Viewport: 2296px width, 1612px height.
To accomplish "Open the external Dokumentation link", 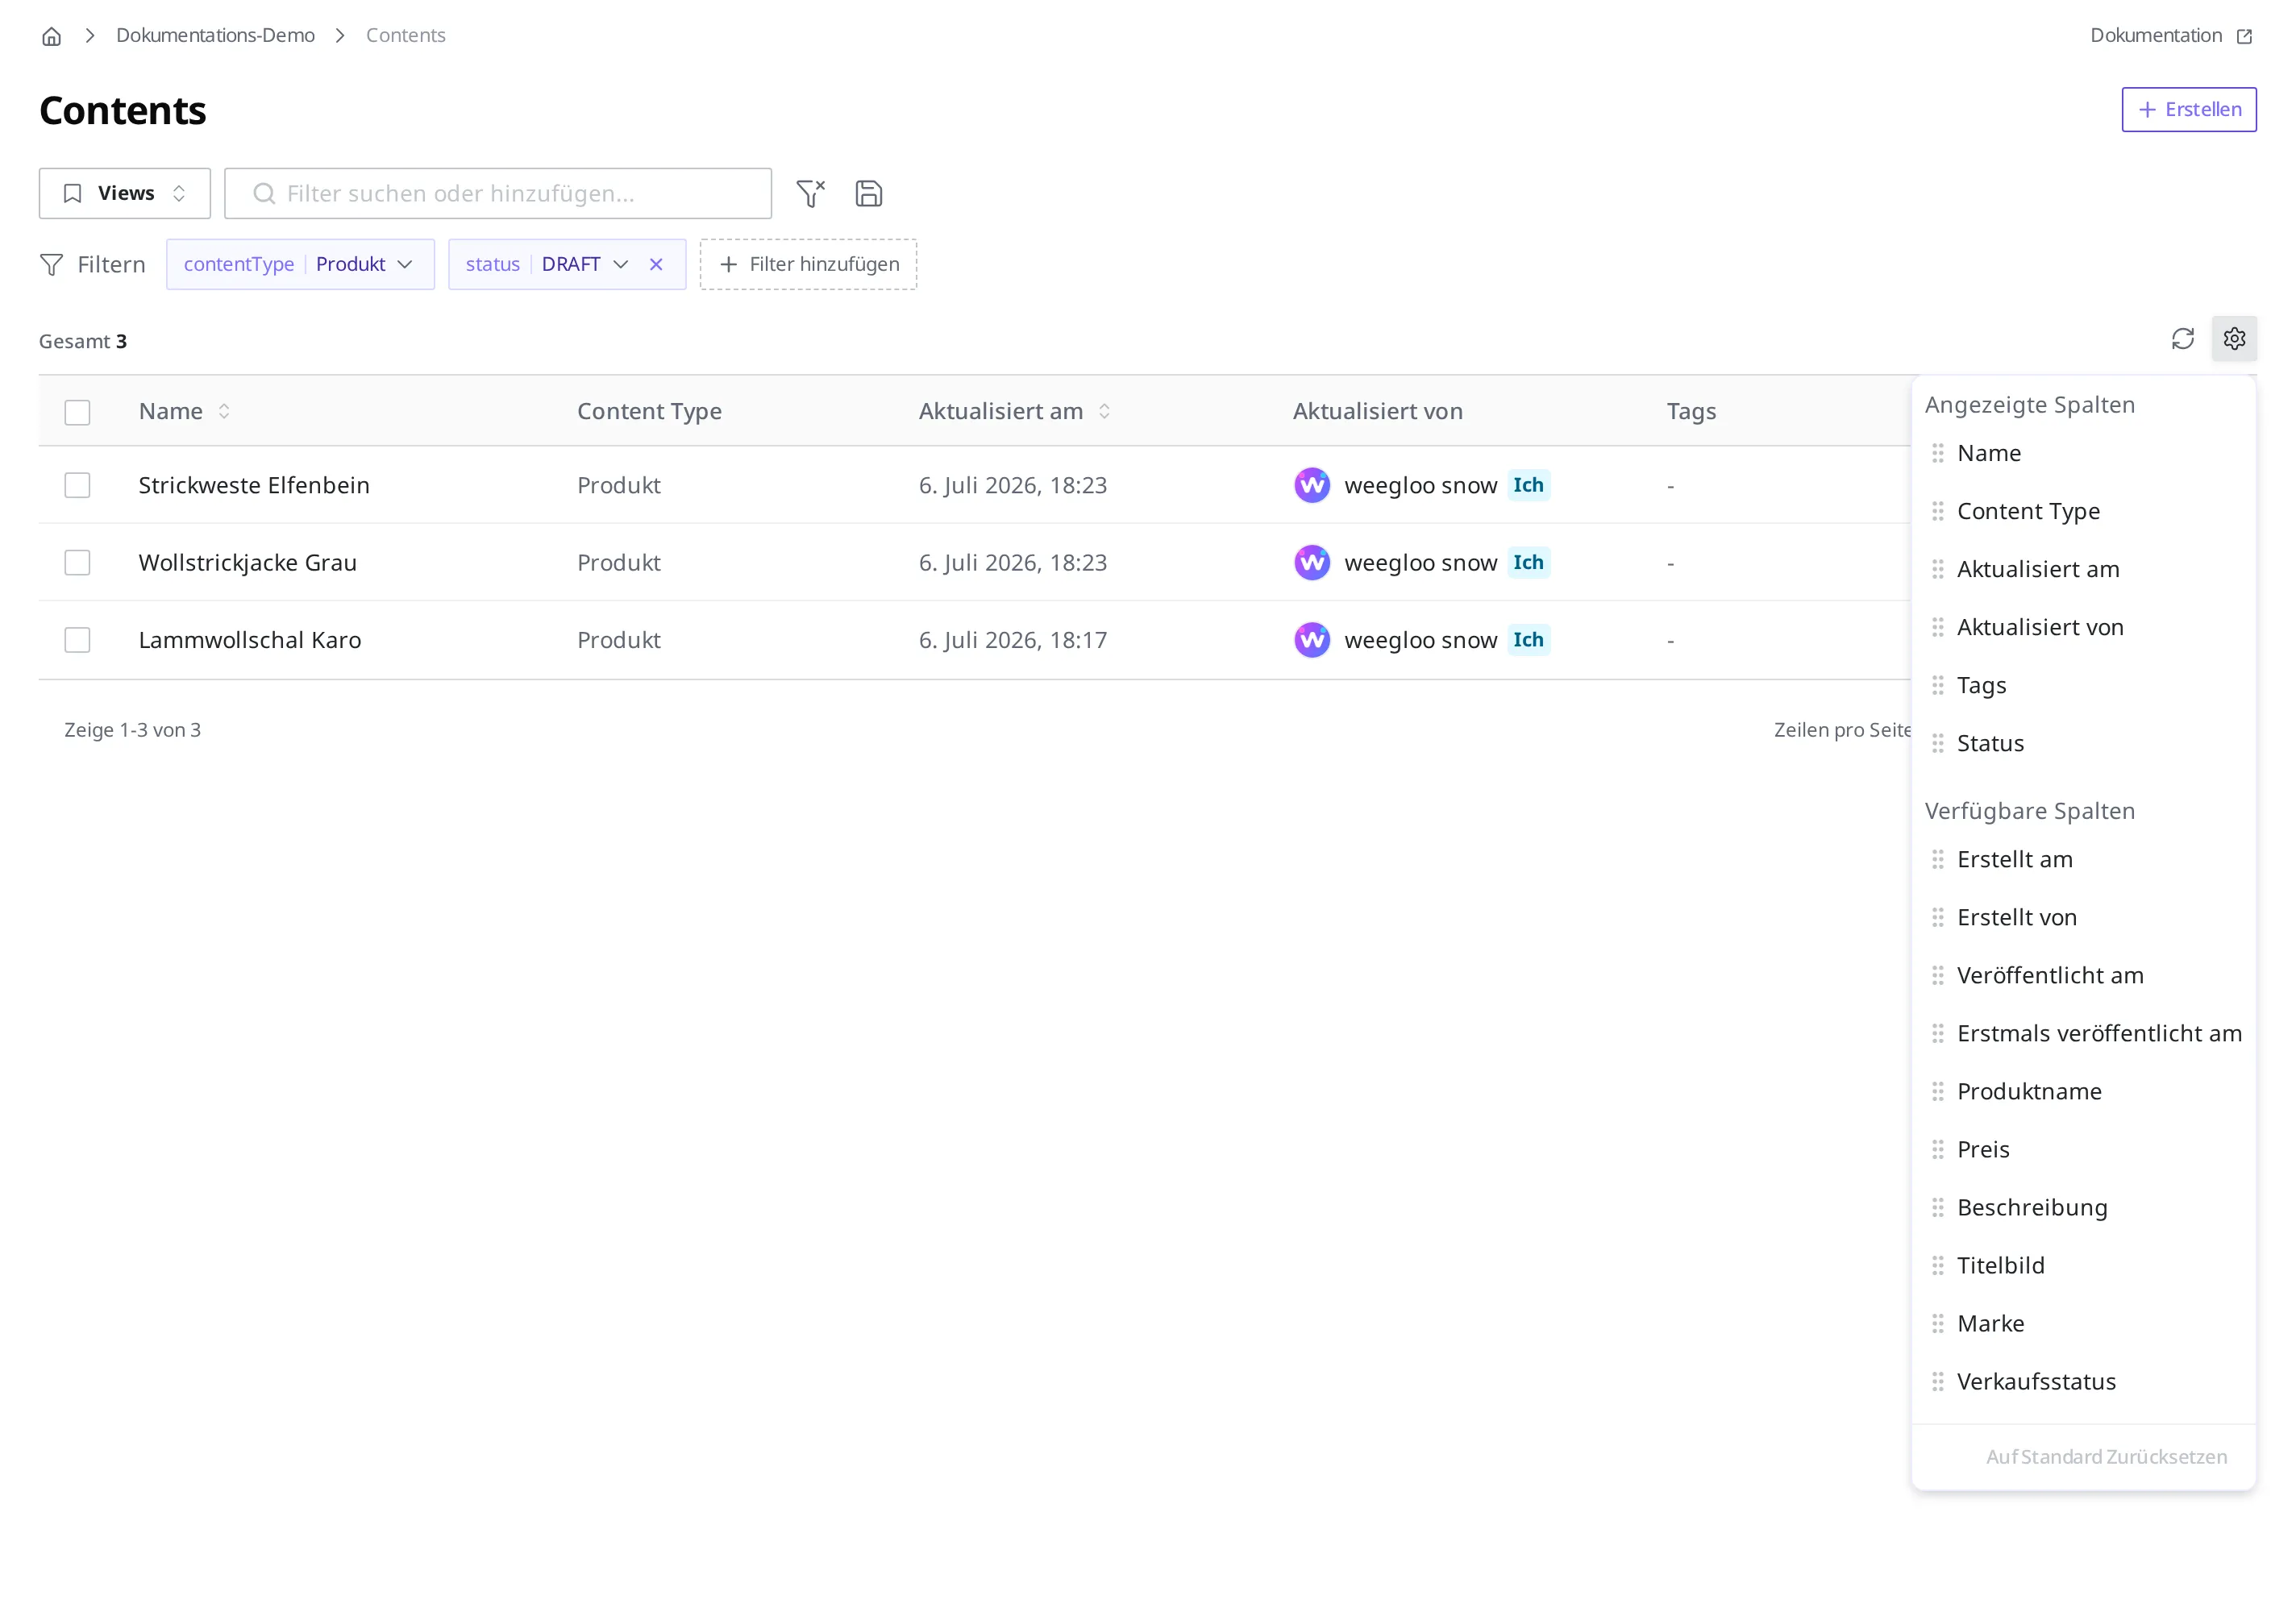I will (2170, 35).
